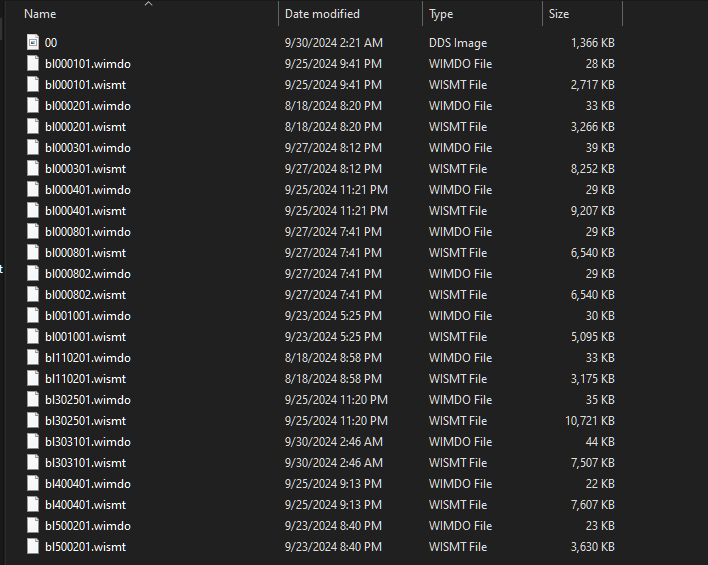Click the file icon of bl500201.wimdo
Image resolution: width=708 pixels, height=565 pixels.
33,526
